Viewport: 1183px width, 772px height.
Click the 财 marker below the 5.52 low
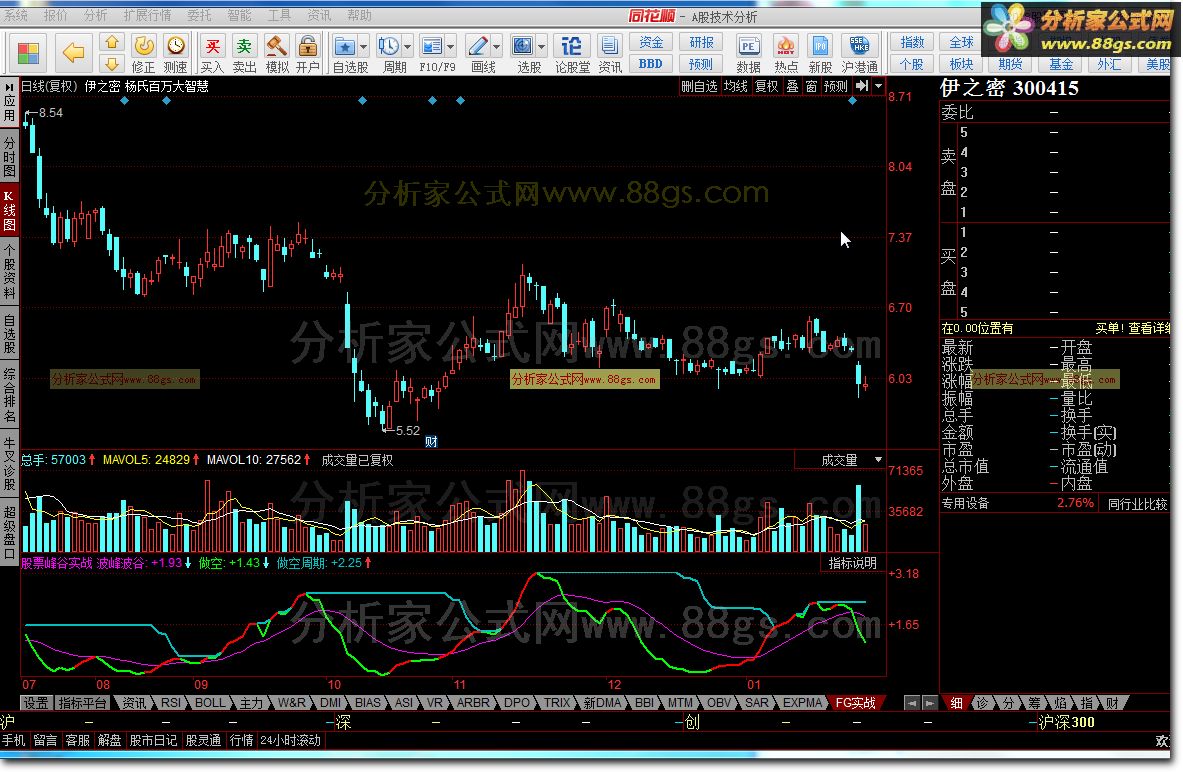[432, 441]
